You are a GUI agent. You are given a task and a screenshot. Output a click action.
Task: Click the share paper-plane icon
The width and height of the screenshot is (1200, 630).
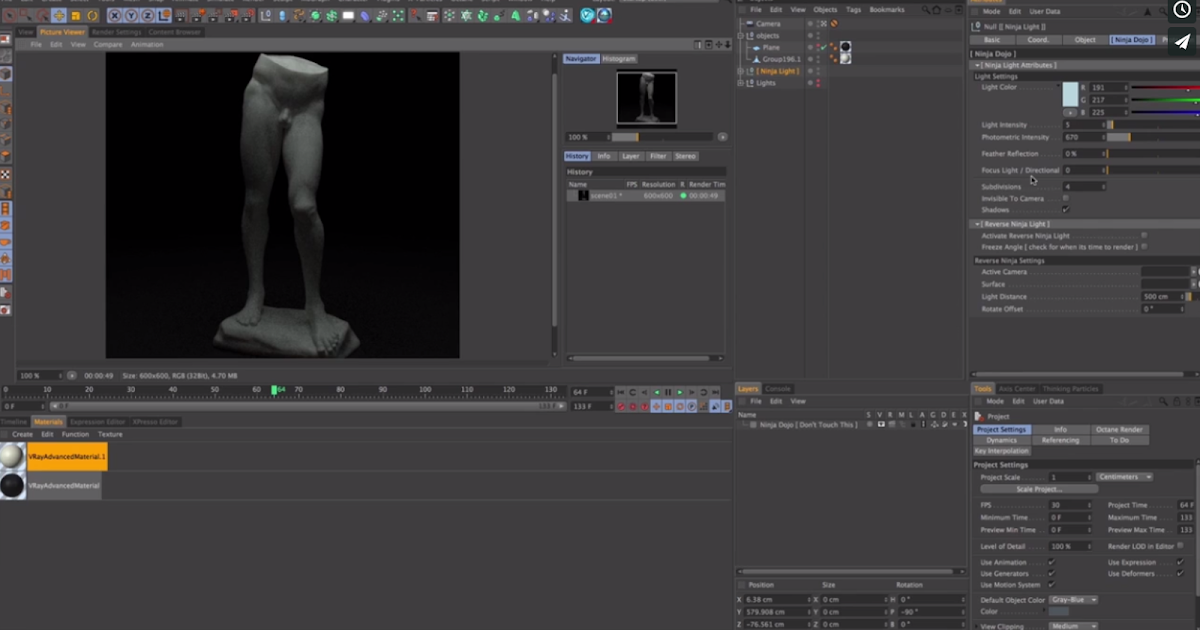click(1182, 41)
